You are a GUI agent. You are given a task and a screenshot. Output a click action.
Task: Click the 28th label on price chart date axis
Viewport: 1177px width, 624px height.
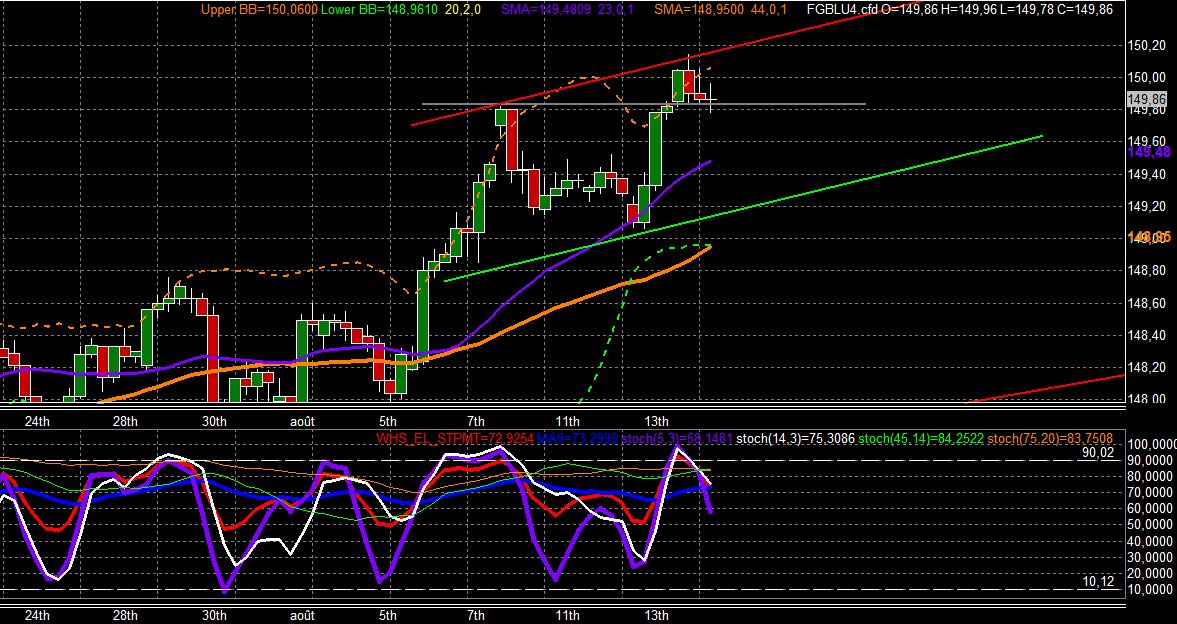pyautogui.click(x=125, y=420)
